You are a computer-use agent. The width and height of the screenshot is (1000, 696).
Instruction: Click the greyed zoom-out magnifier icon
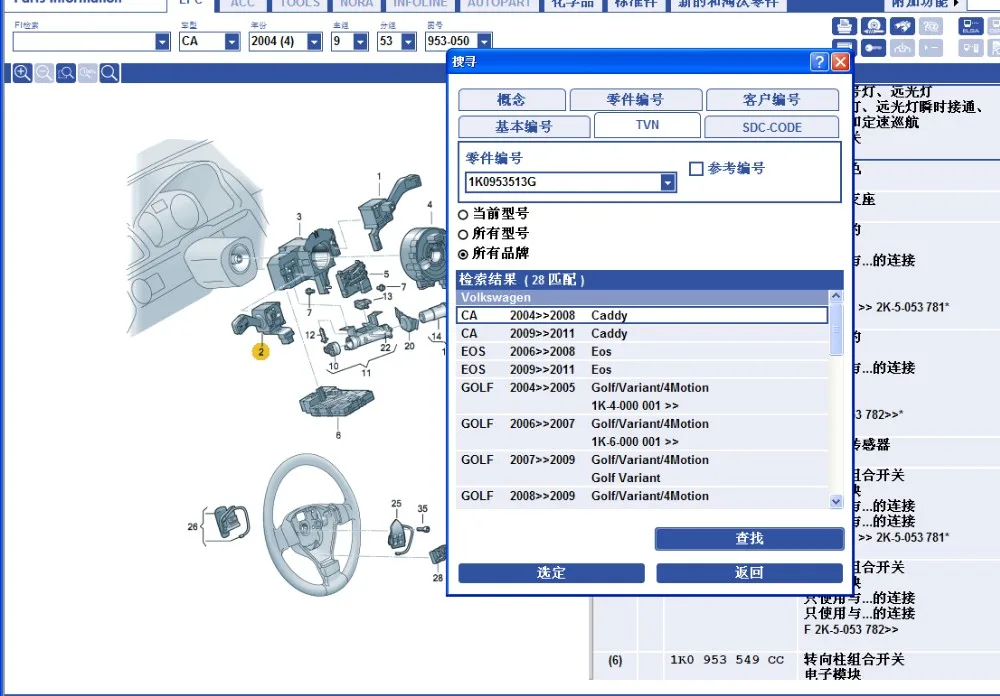point(44,73)
